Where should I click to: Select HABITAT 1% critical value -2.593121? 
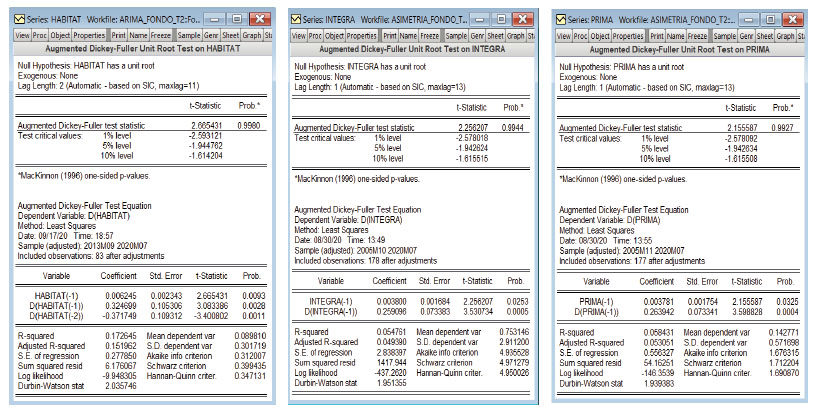(205, 135)
